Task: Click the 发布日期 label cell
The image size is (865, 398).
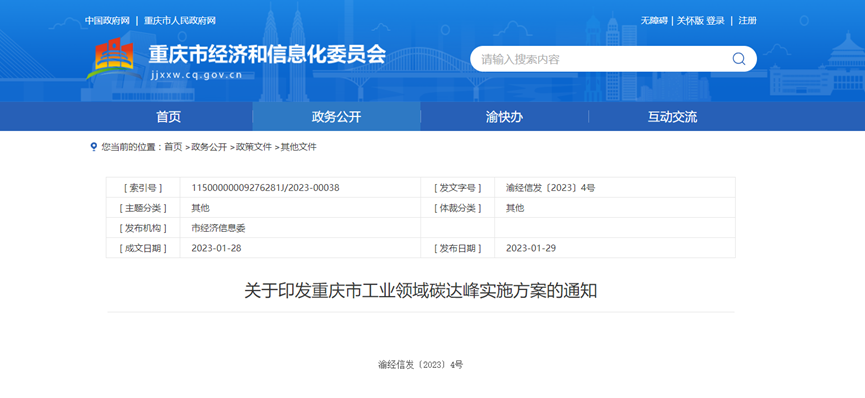Action: 457,248
